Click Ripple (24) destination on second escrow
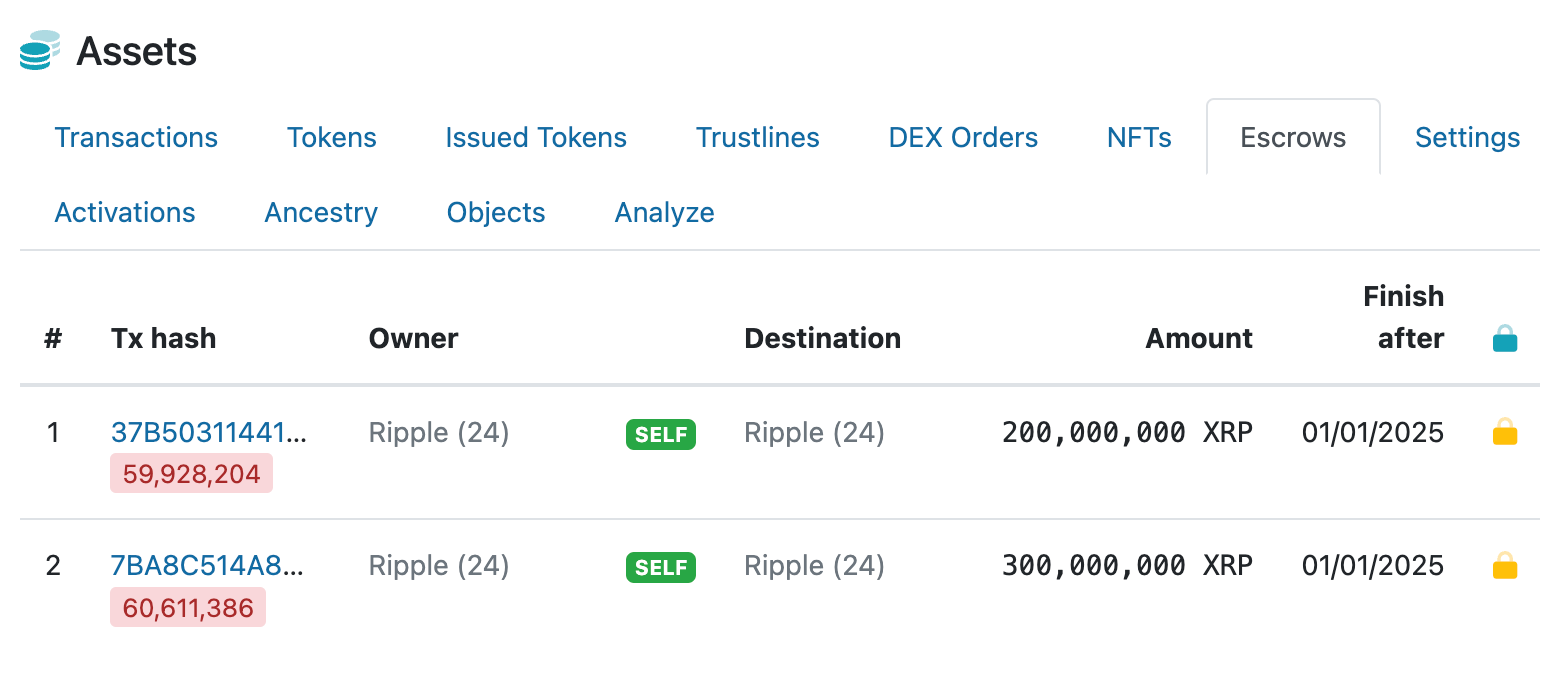This screenshot has height=676, width=1566. 814,565
